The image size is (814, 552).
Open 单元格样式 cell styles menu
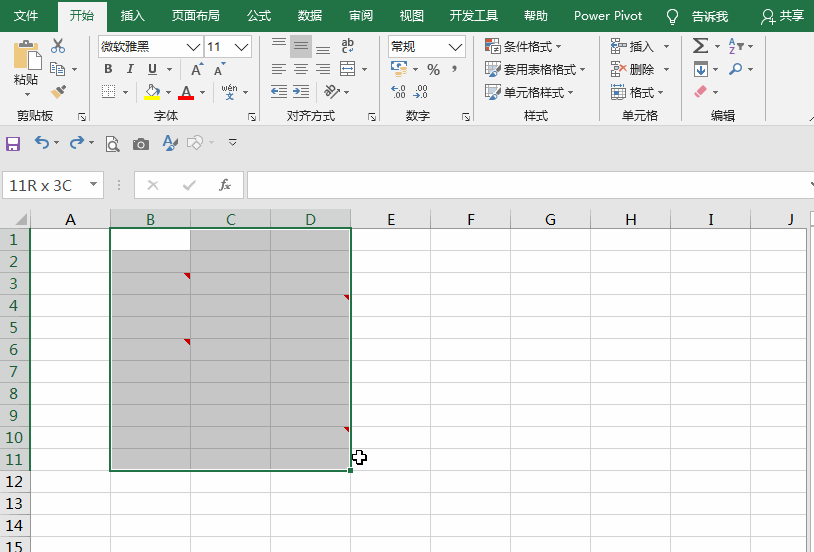[x=529, y=92]
